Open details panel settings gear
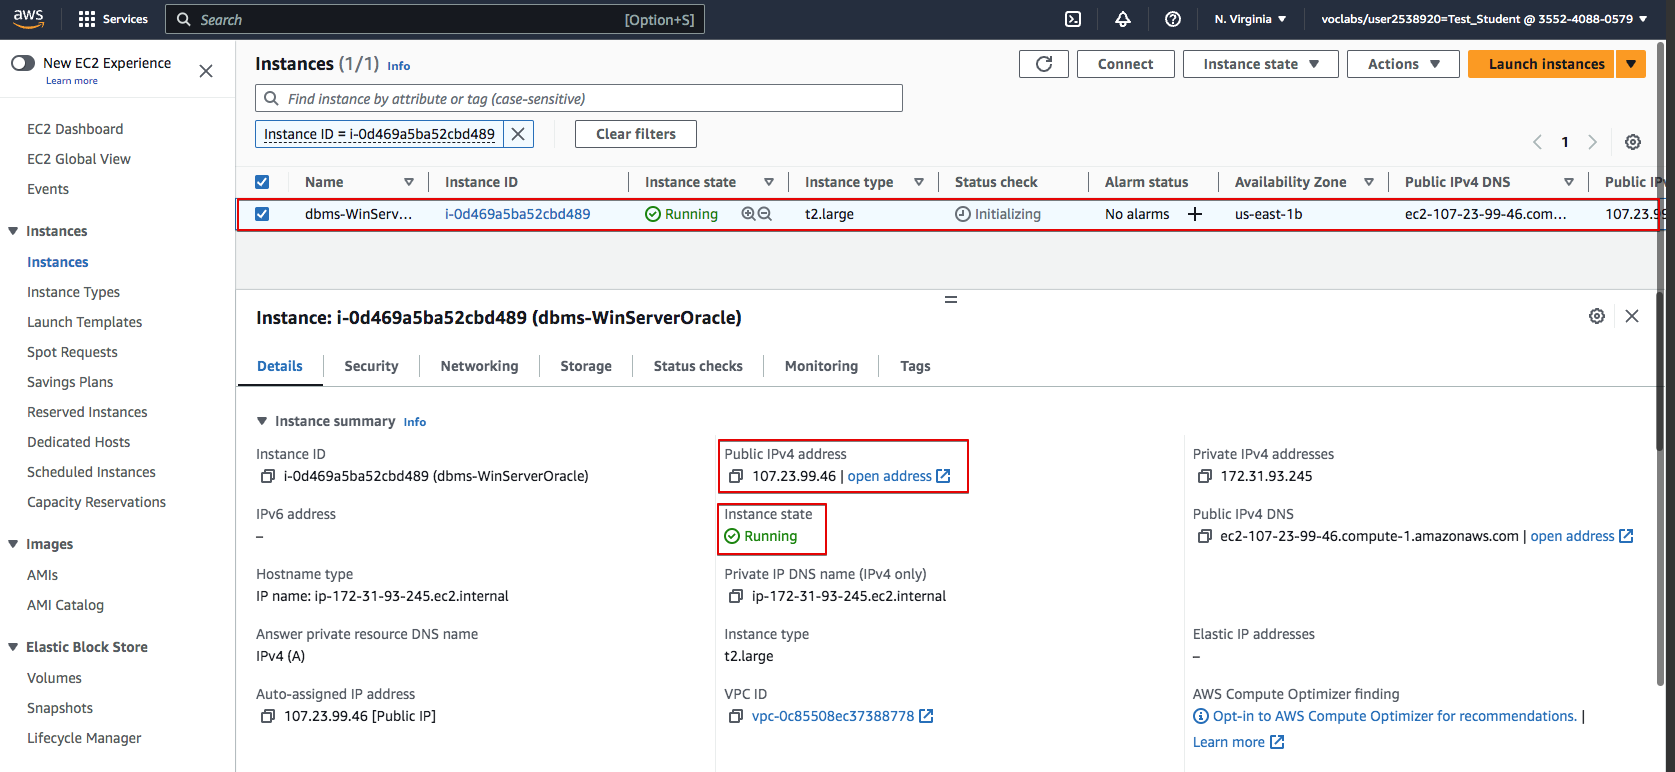Image resolution: width=1675 pixels, height=772 pixels. (x=1597, y=316)
